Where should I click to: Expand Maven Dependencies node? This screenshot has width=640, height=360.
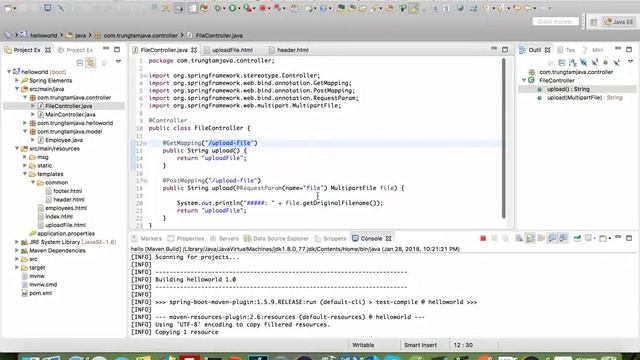tap(17, 250)
